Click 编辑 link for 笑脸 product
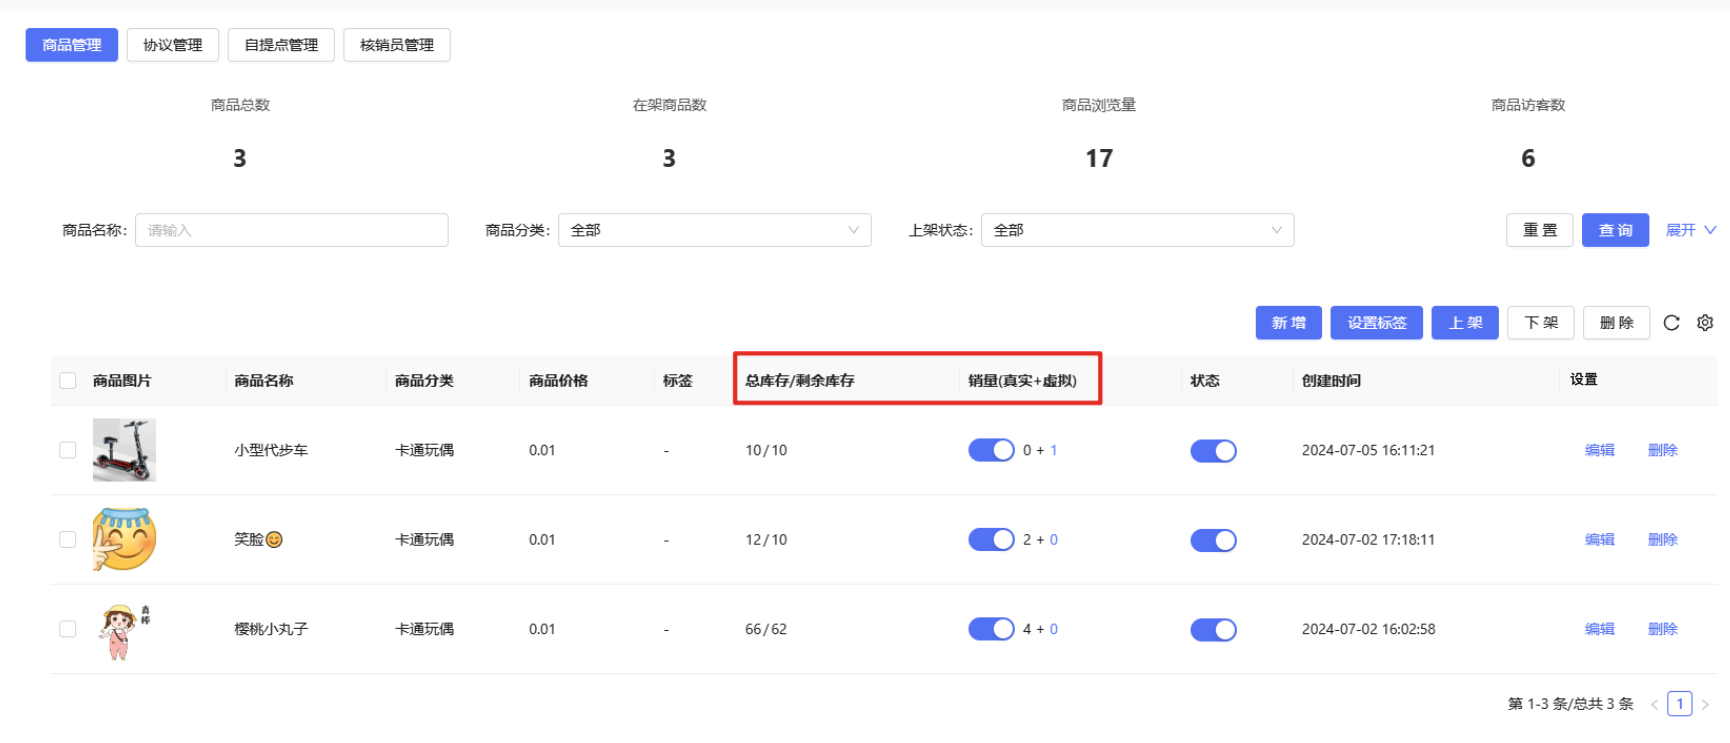The height and width of the screenshot is (743, 1730). tap(1599, 540)
